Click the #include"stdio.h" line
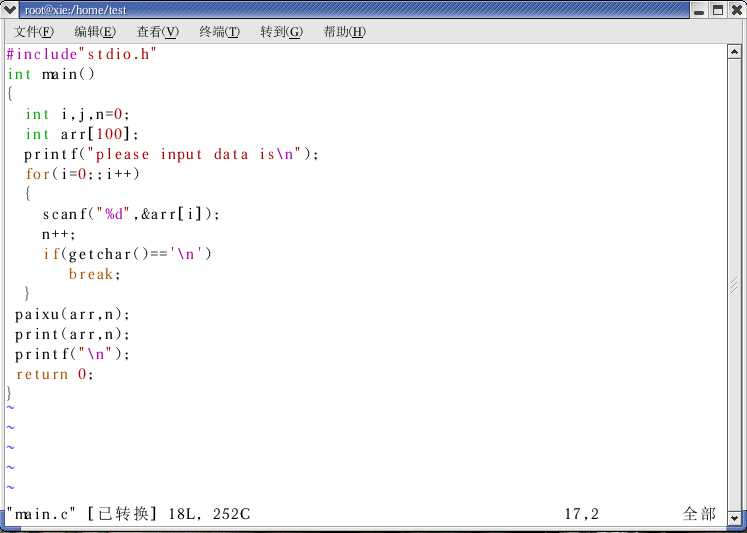Image resolution: width=747 pixels, height=533 pixels. pos(81,54)
